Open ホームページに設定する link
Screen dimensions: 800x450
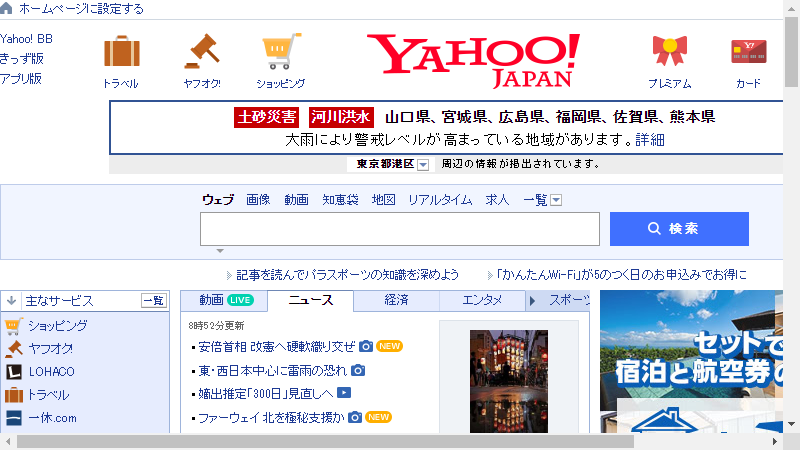point(81,8)
